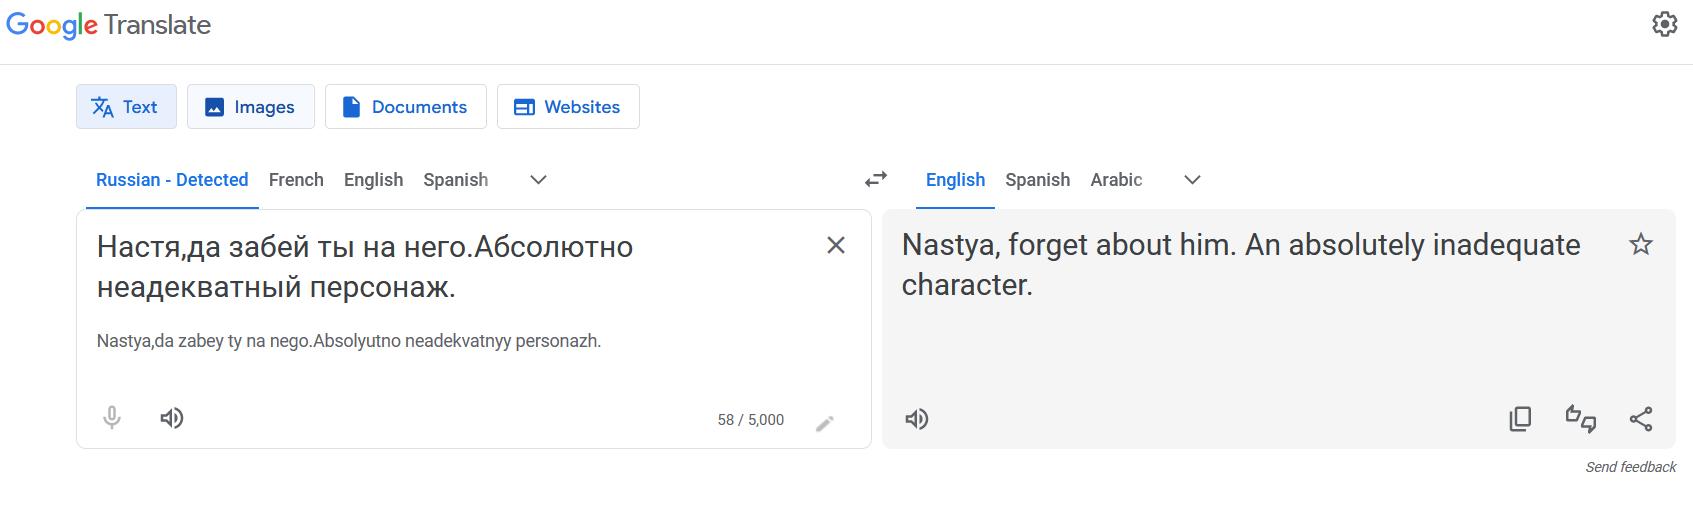This screenshot has width=1693, height=507.
Task: Click the Send feedback link
Action: [x=1630, y=467]
